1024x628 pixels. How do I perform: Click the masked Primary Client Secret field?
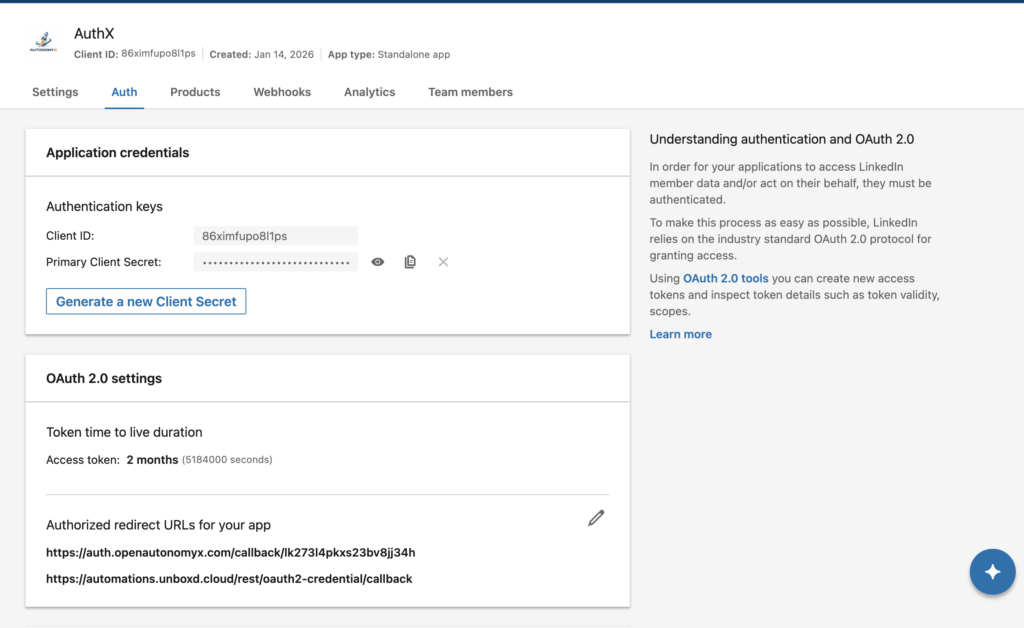[x=275, y=262]
